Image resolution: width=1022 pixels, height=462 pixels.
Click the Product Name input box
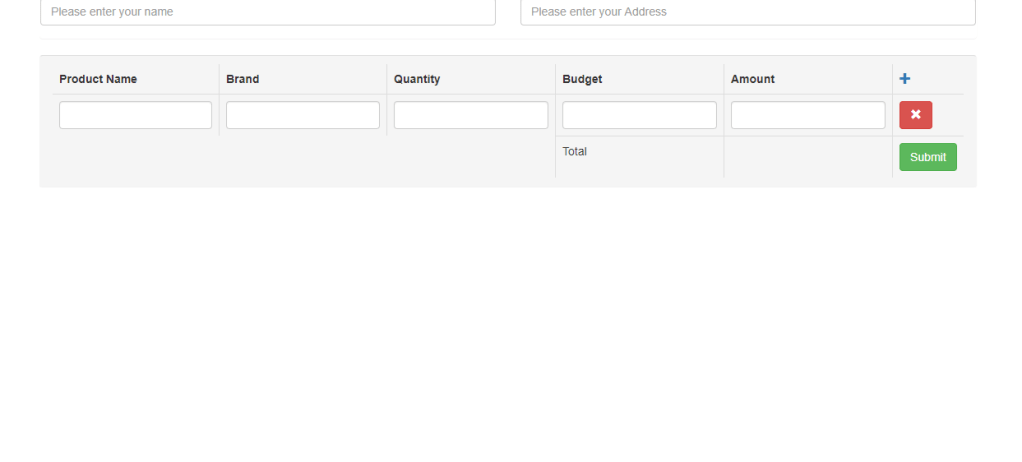pyautogui.click(x=135, y=115)
